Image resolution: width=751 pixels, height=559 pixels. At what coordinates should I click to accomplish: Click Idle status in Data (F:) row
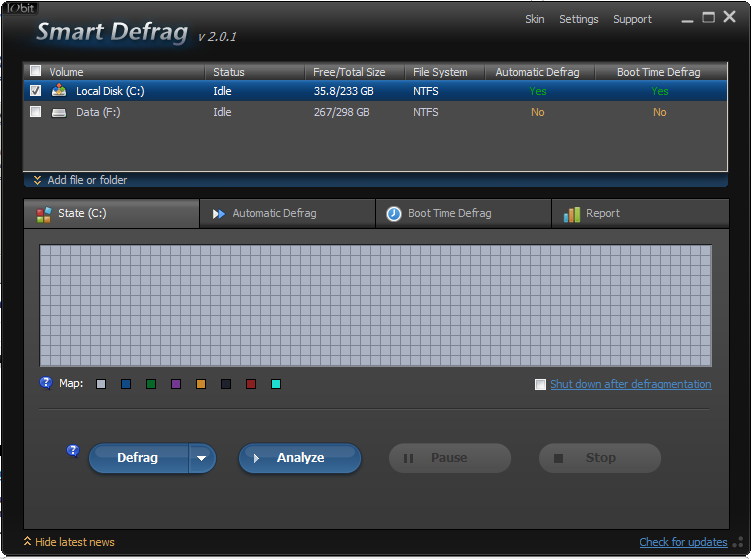point(222,112)
